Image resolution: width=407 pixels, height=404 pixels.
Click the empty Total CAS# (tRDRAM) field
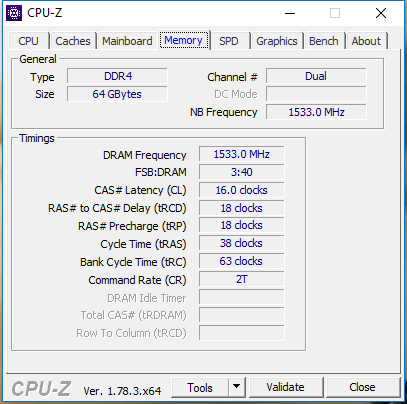pyautogui.click(x=242, y=315)
